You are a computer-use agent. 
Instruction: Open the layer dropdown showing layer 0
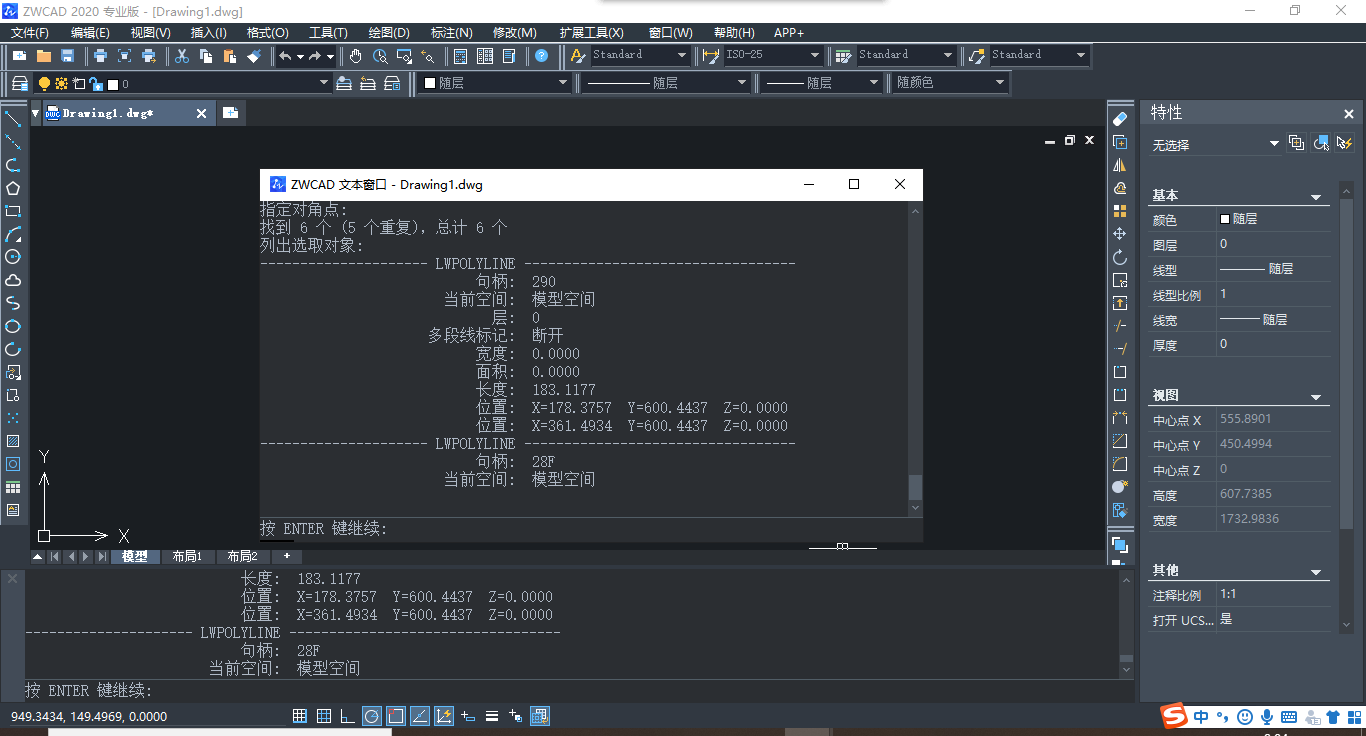(322, 82)
